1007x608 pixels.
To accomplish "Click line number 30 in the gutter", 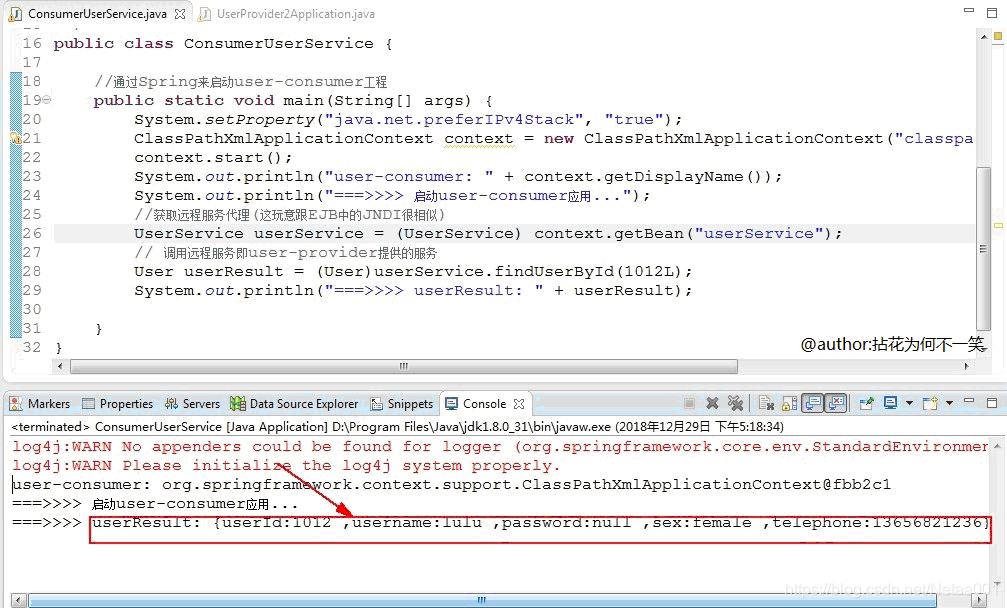I will click(31, 309).
